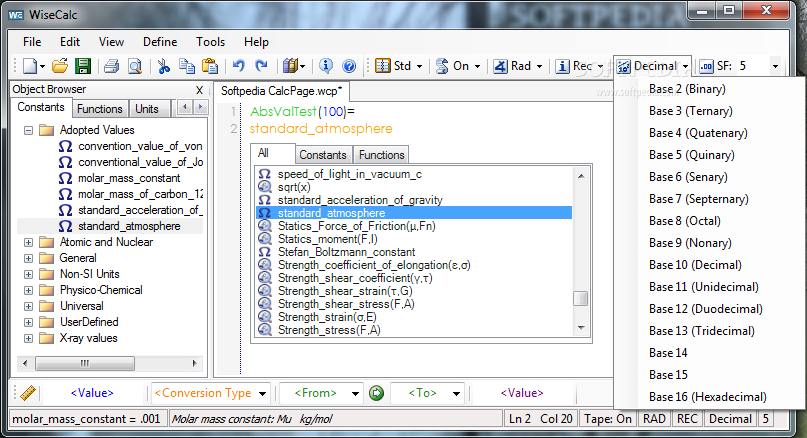
Task: Open the From unit dropdown
Action: click(355, 394)
